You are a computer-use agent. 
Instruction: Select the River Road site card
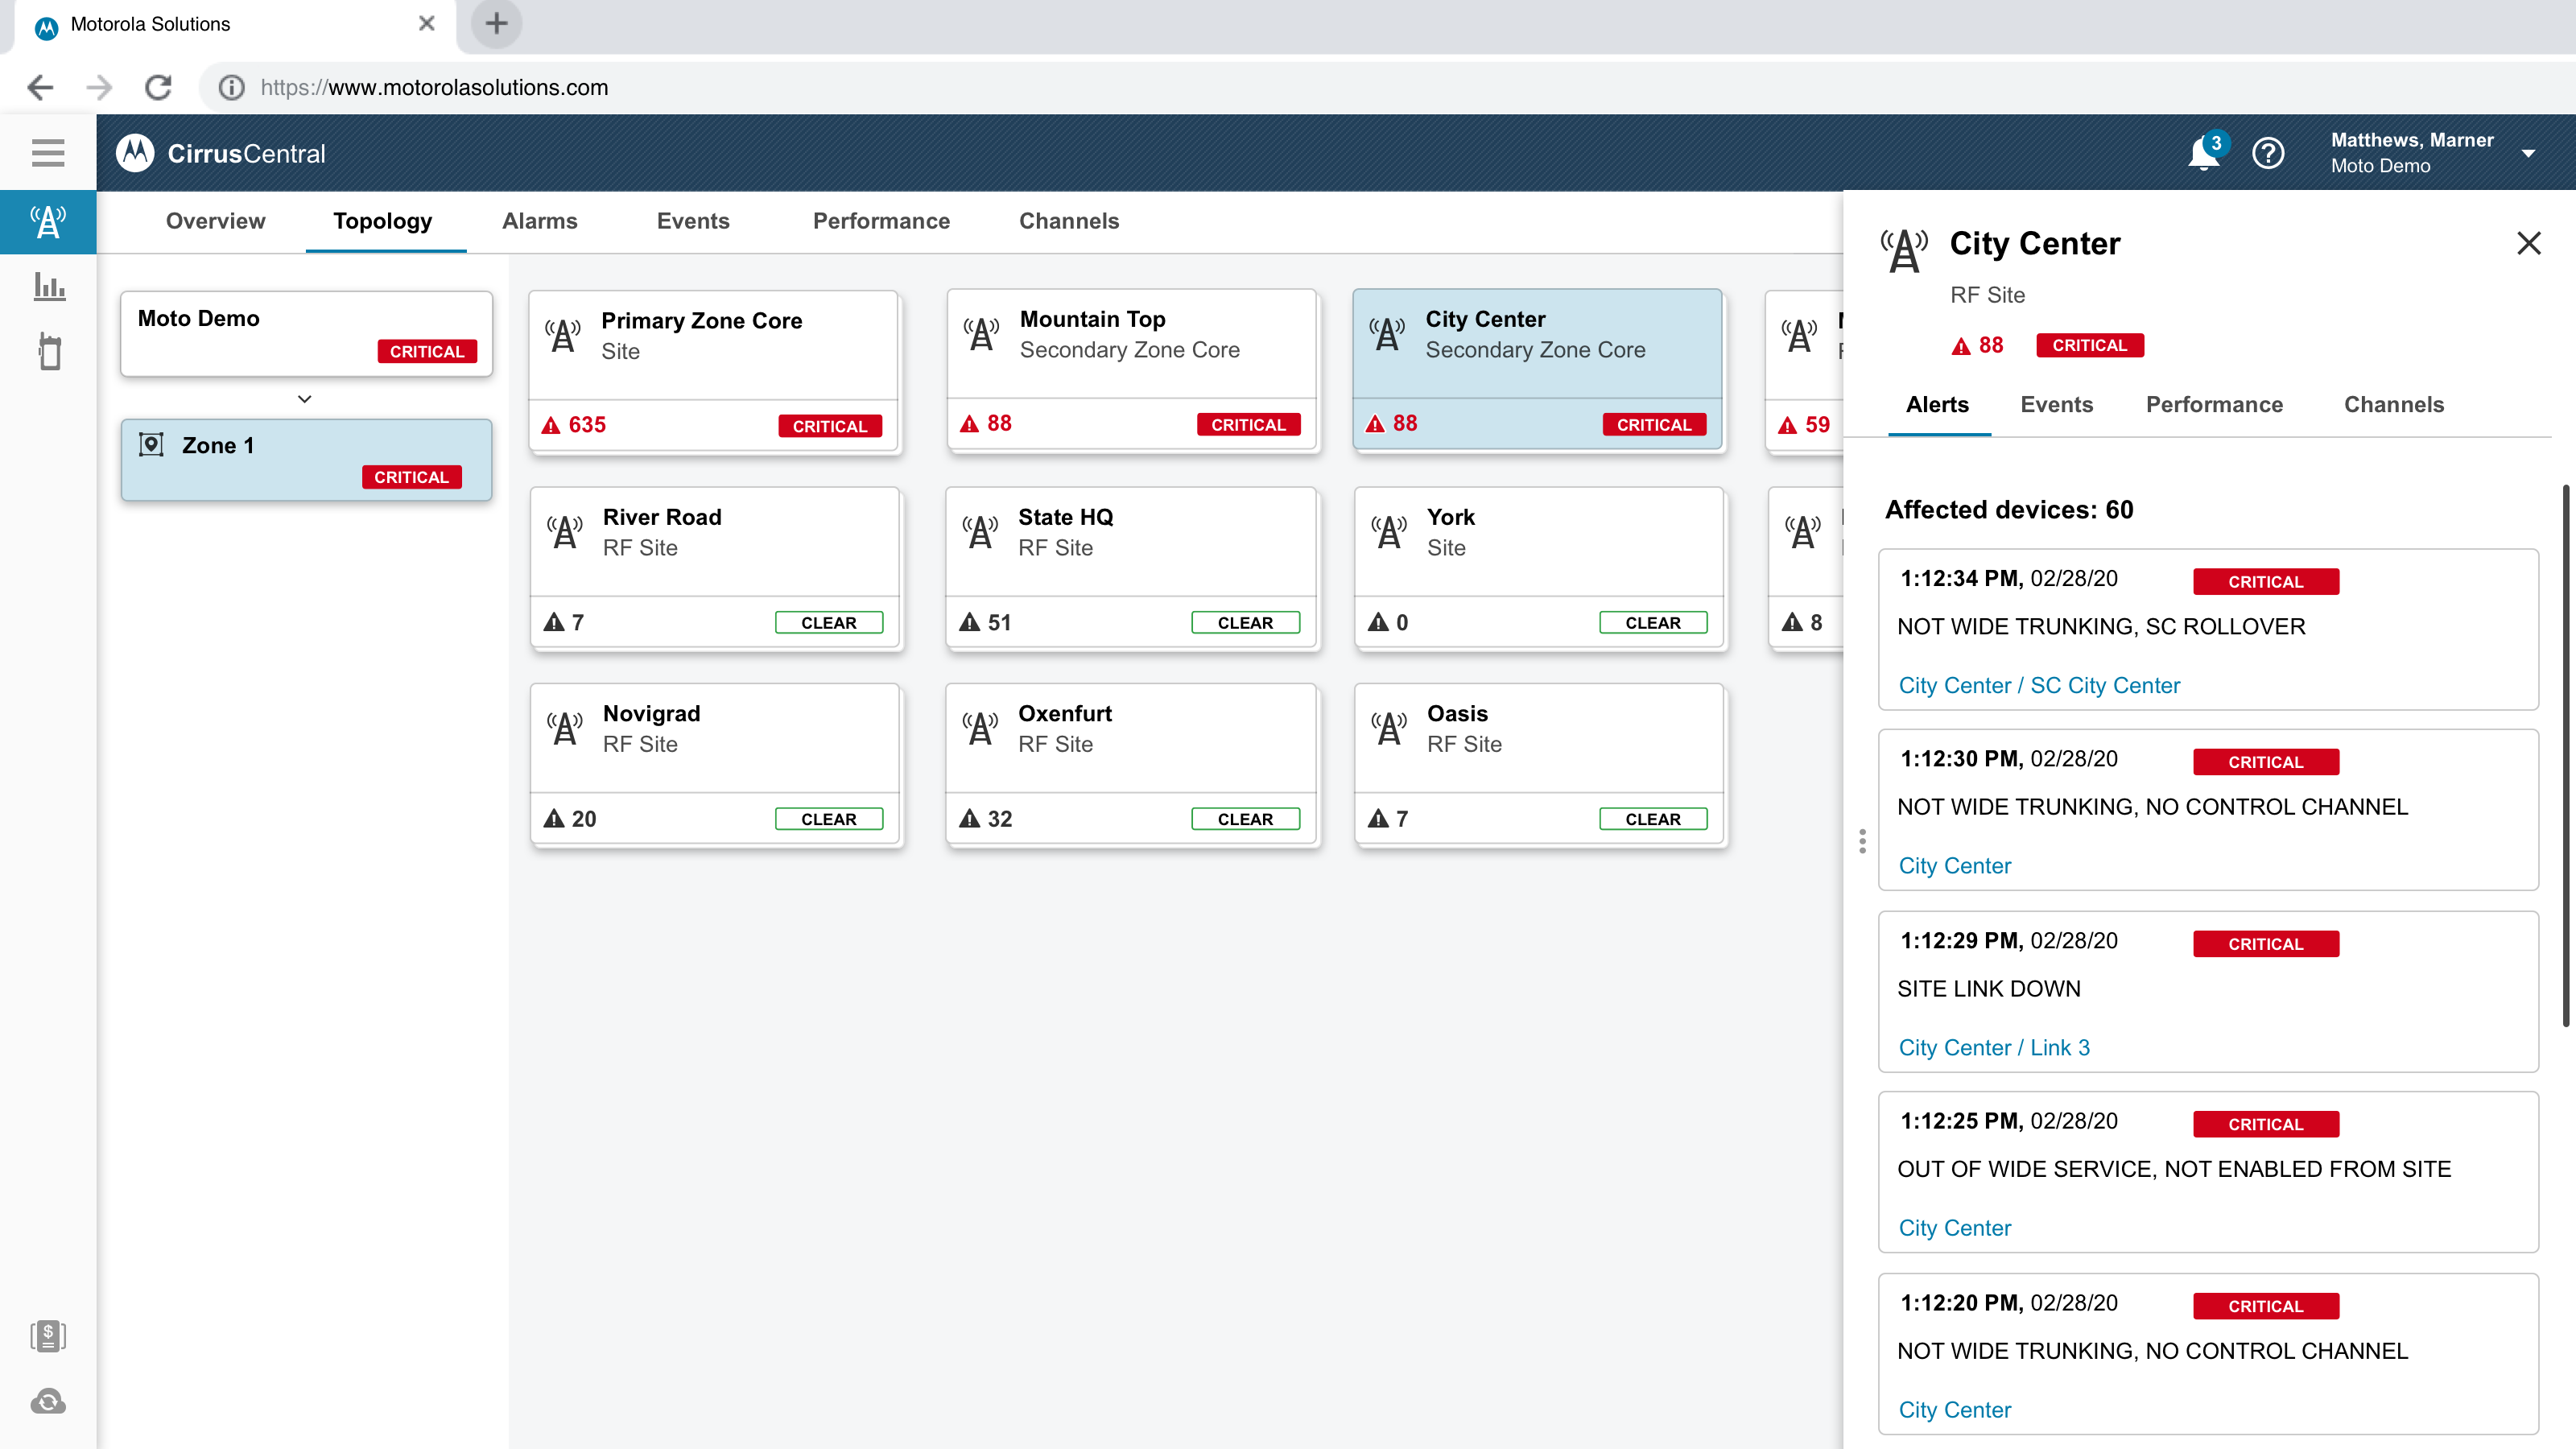click(716, 568)
